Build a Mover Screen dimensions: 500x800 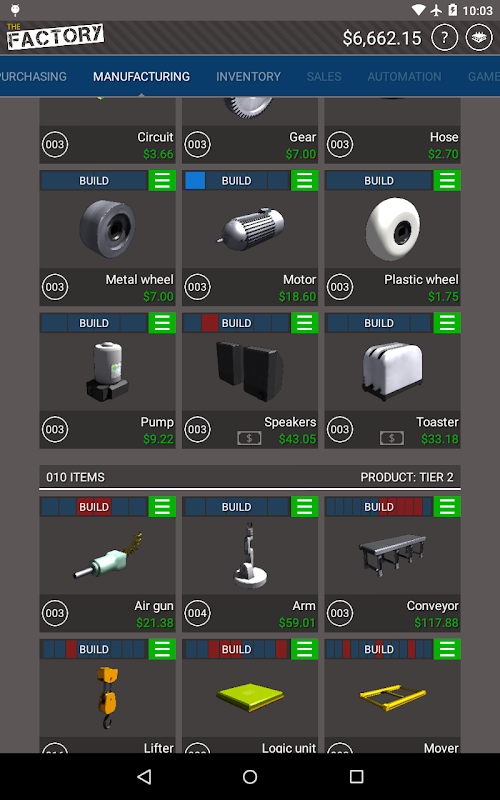tap(379, 649)
